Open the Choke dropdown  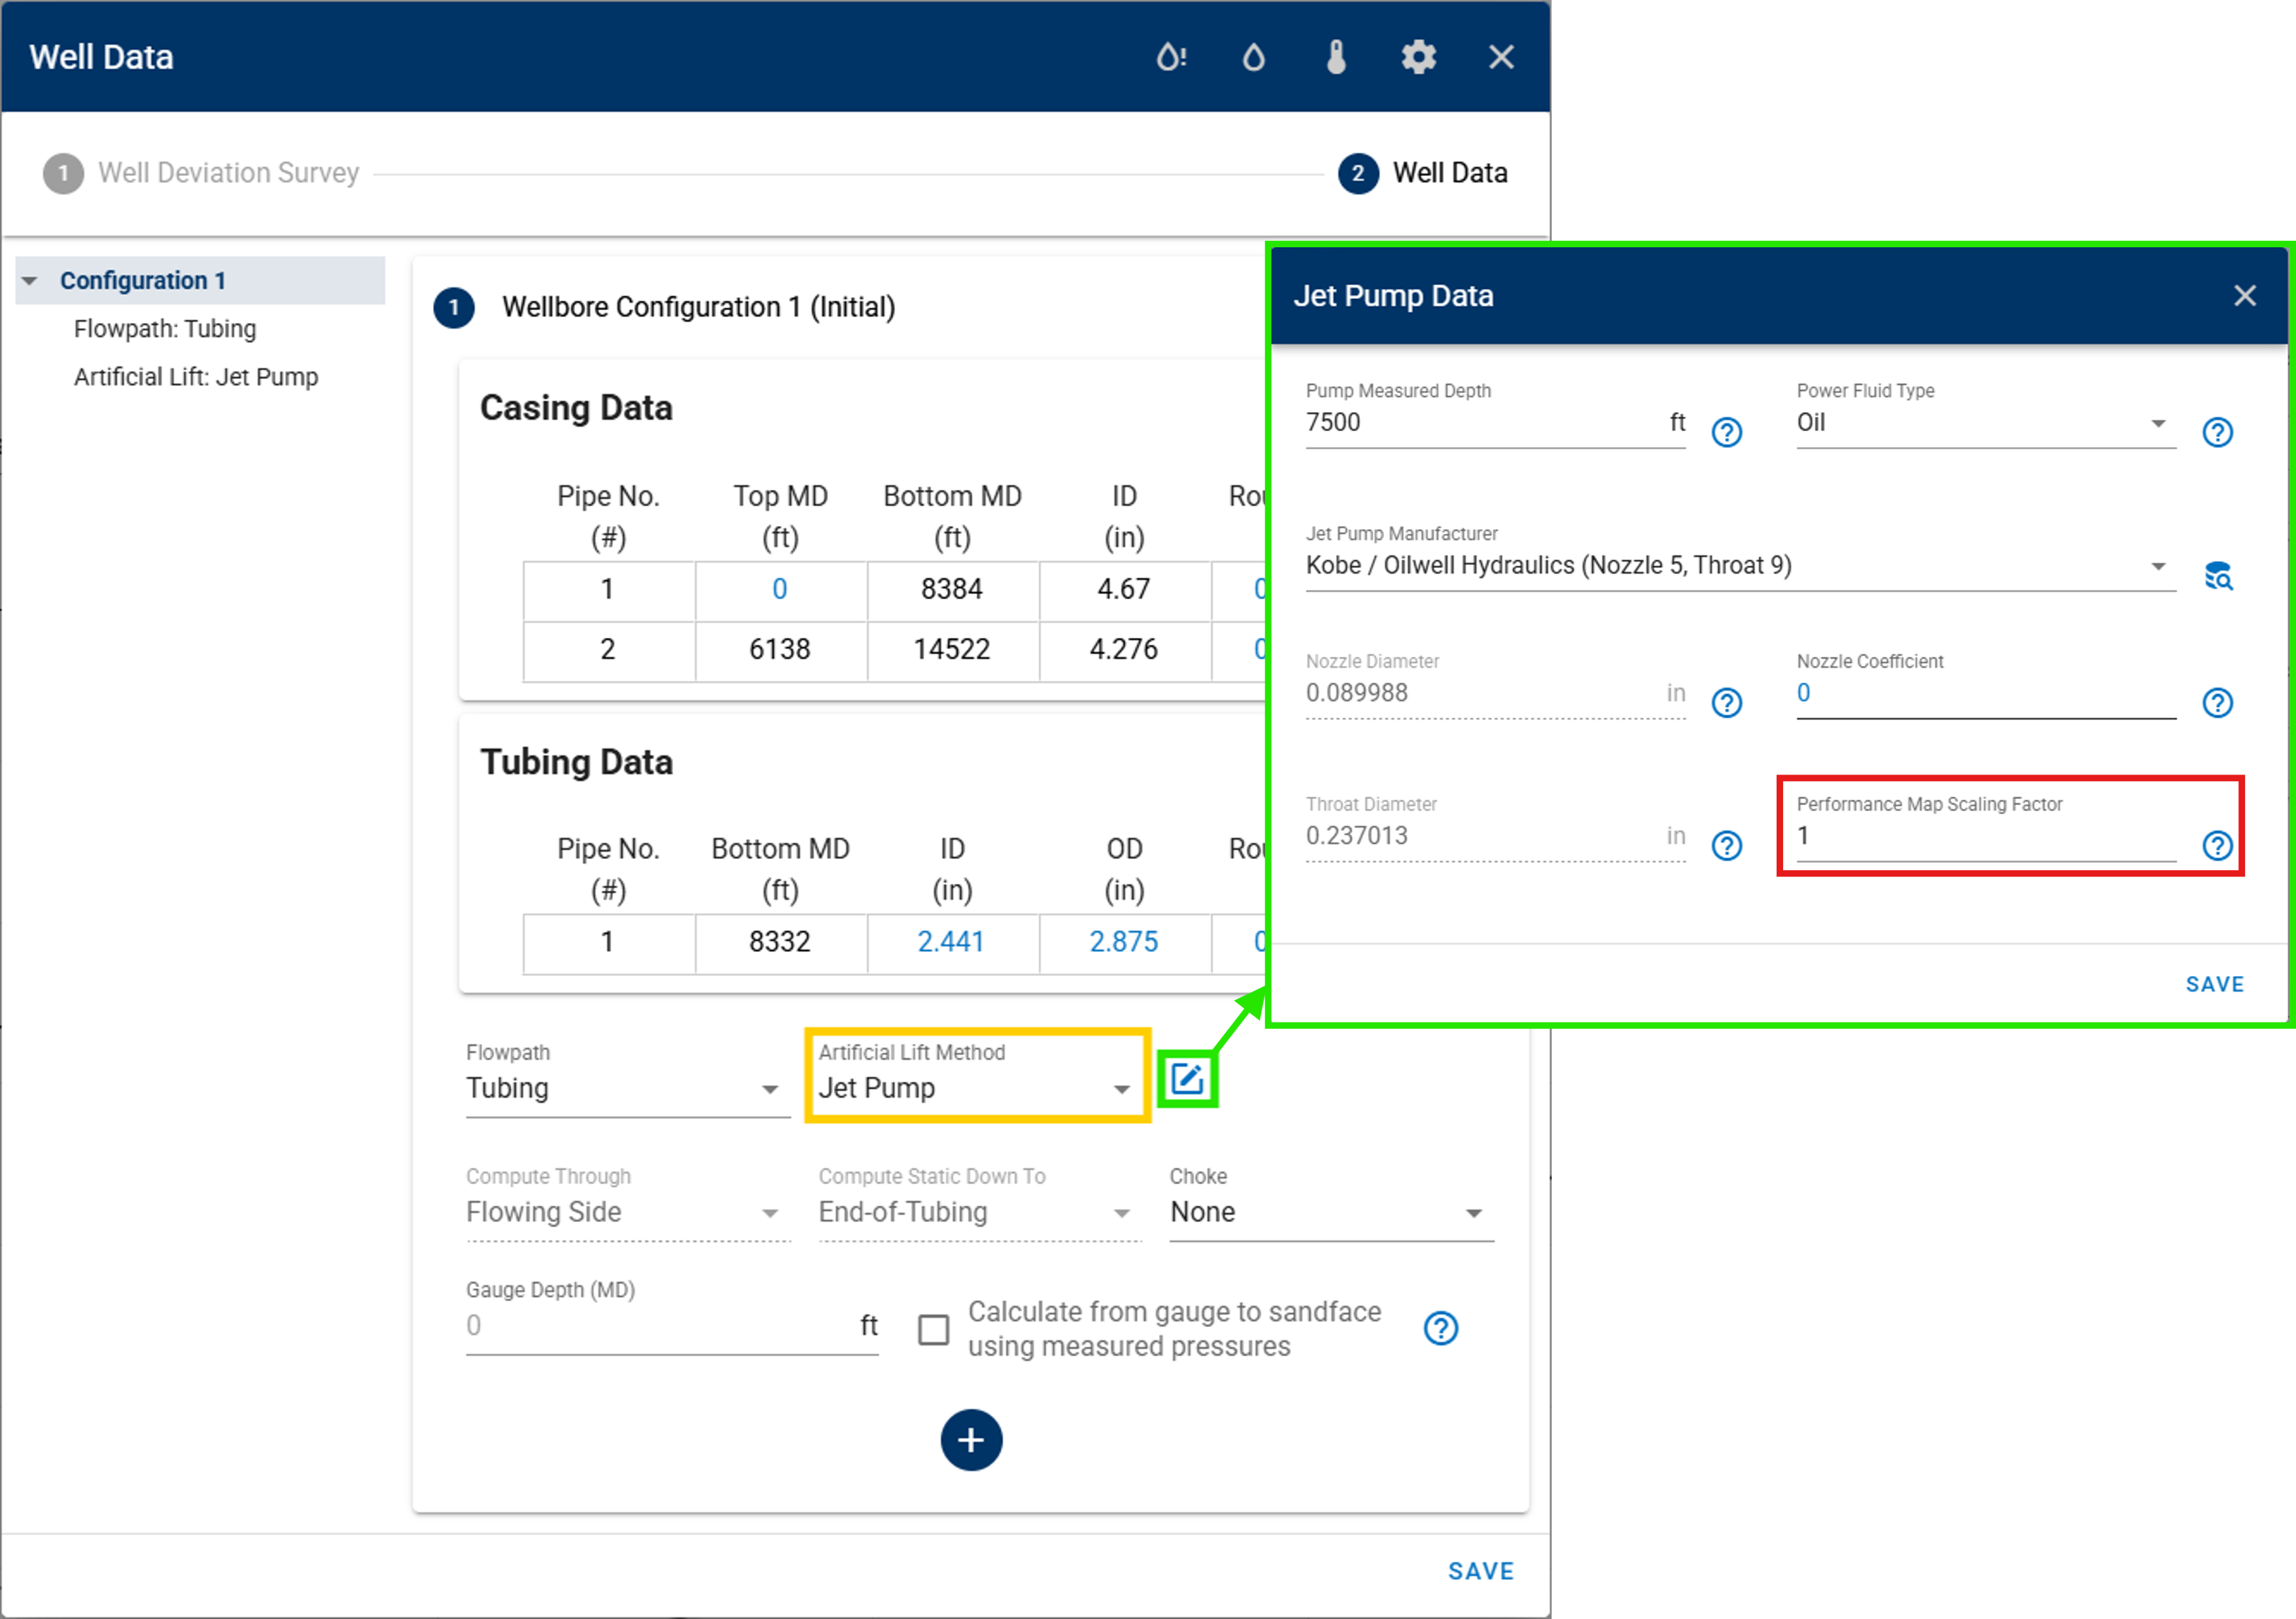(x=1330, y=1212)
